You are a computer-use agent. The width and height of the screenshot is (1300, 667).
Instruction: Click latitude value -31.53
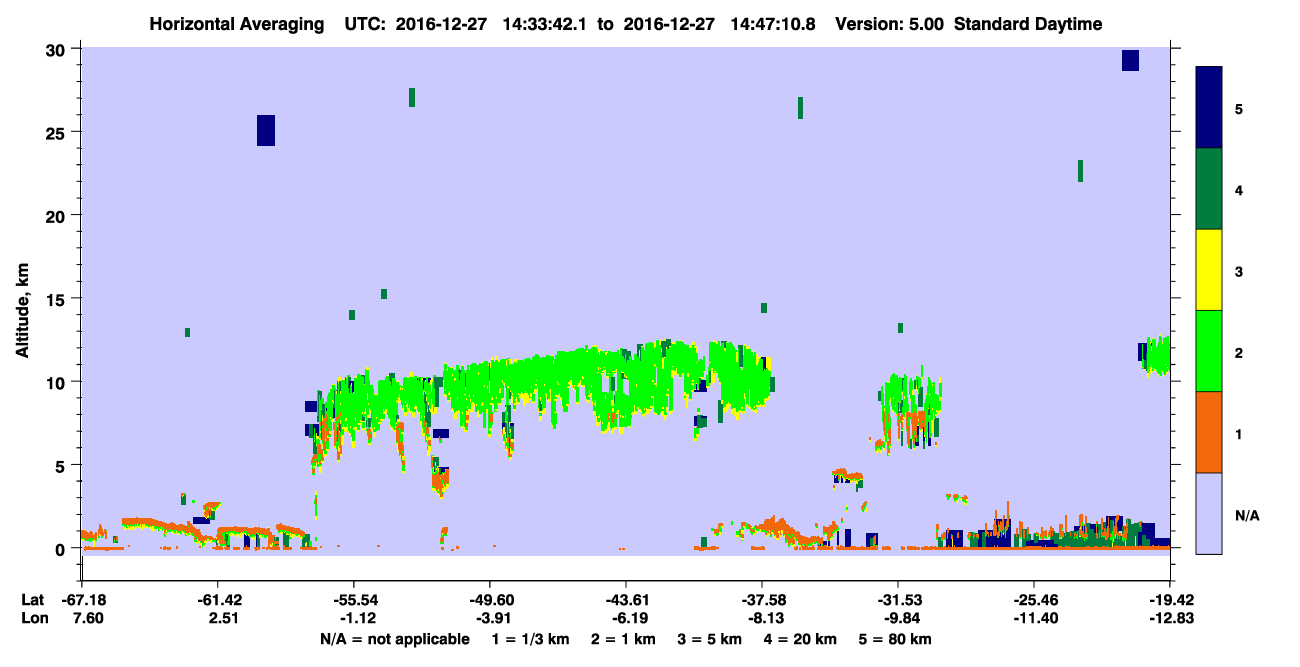897,599
